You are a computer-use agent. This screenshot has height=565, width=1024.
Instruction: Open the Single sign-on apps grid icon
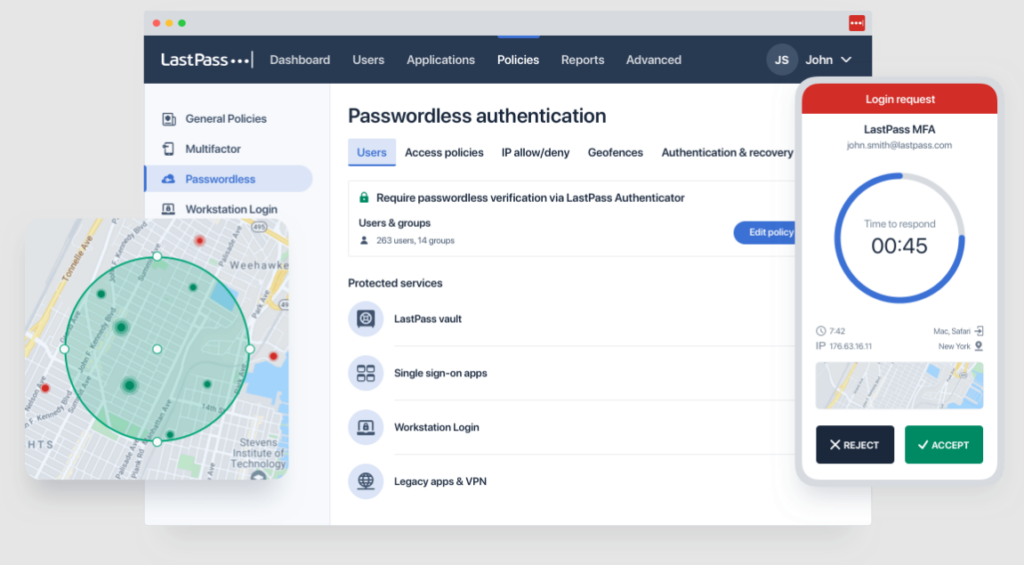click(x=366, y=373)
